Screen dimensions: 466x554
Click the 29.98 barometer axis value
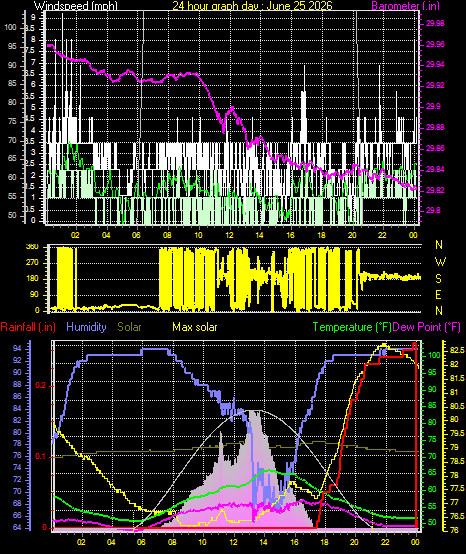(435, 23)
